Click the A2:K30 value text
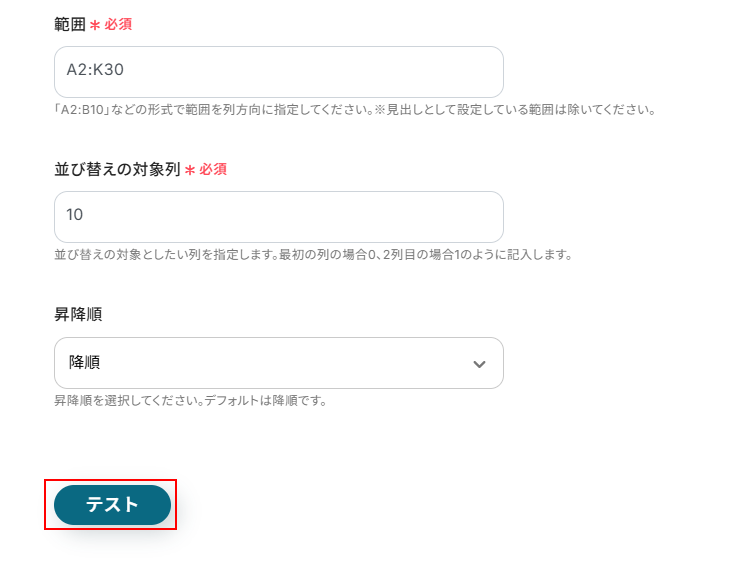 [x=94, y=72]
